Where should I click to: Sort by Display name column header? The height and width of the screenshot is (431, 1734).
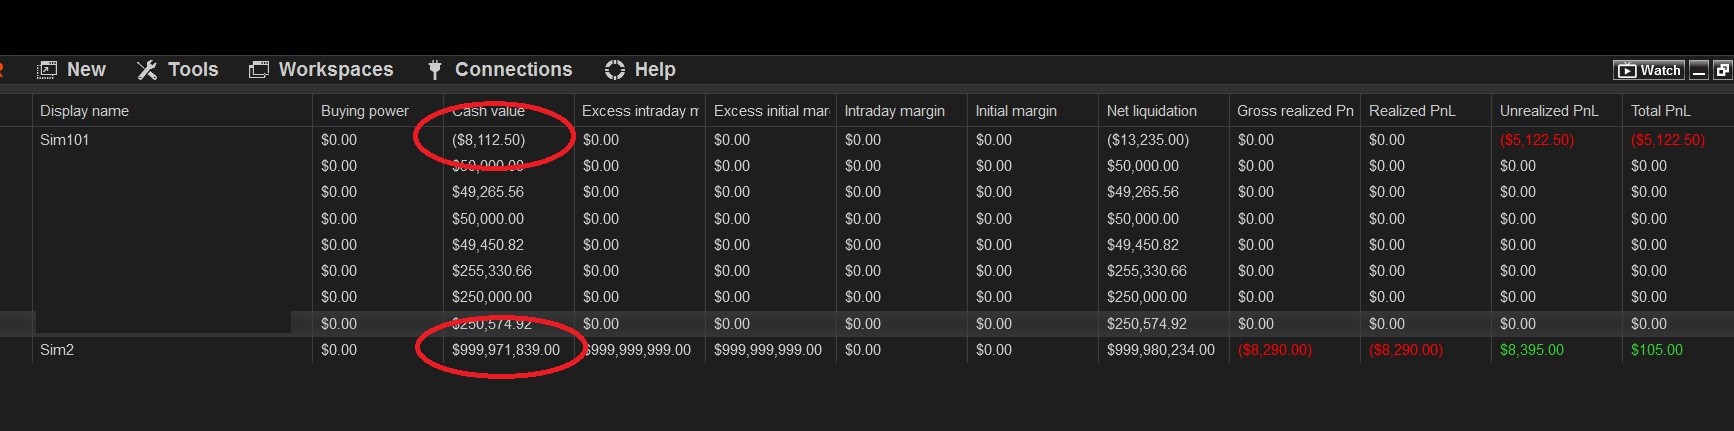(85, 111)
